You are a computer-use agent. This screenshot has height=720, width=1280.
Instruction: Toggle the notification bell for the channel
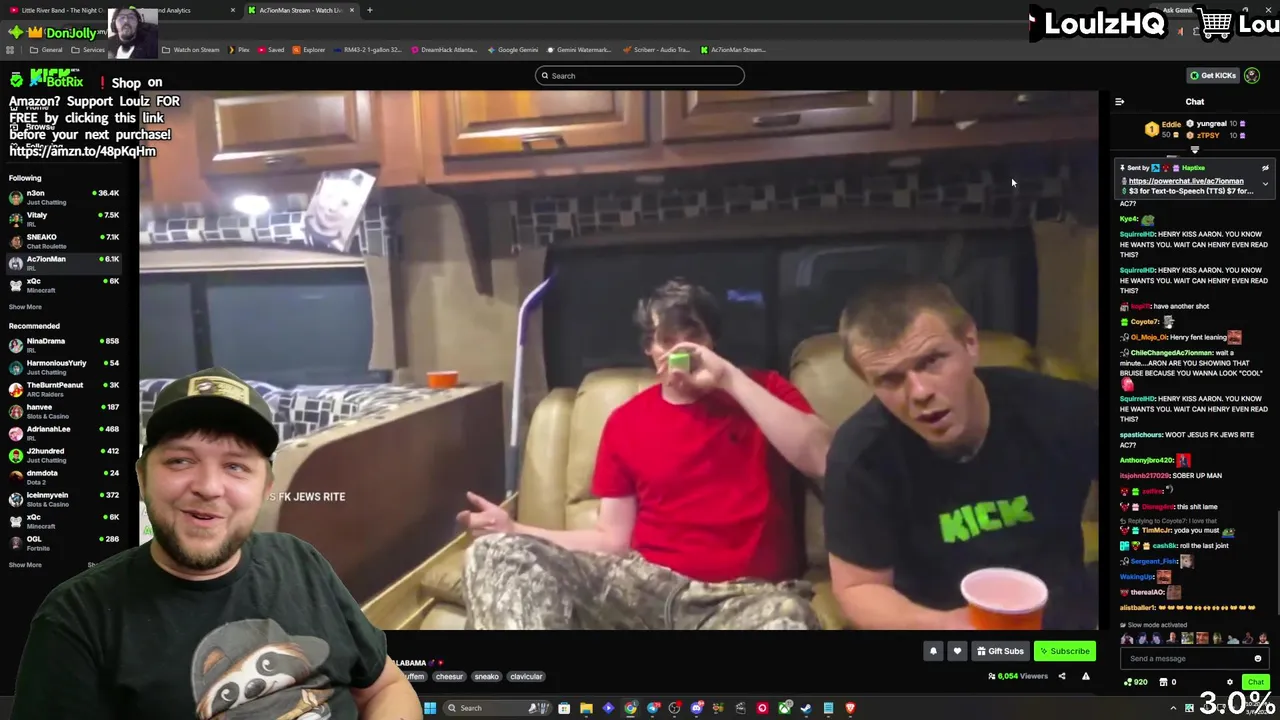click(x=933, y=651)
